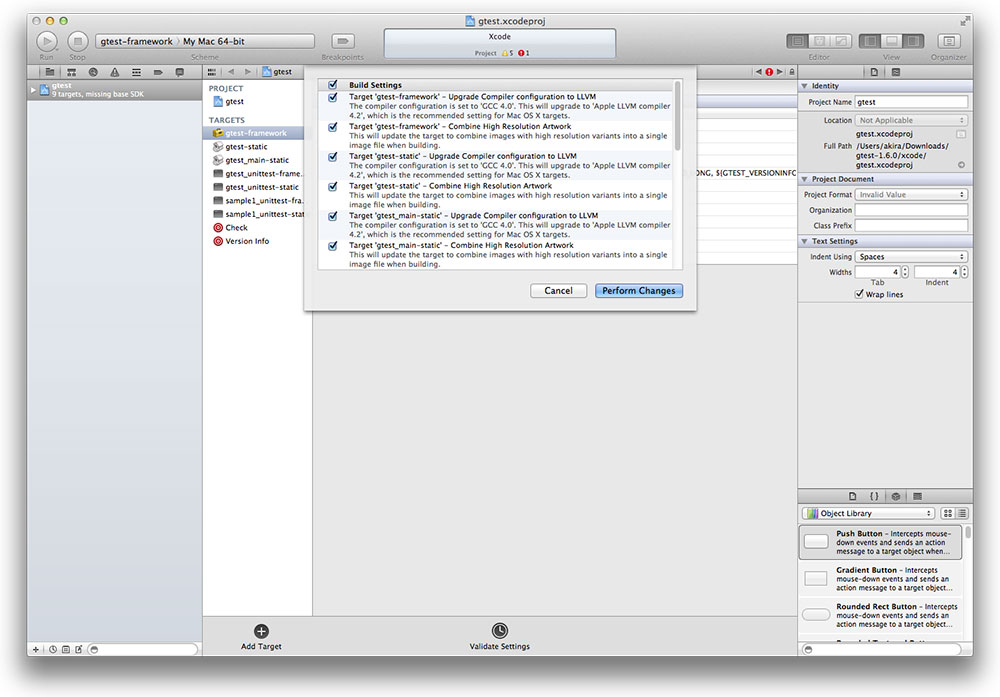Click the Indent width stepper
1000x697 pixels.
tap(964, 272)
